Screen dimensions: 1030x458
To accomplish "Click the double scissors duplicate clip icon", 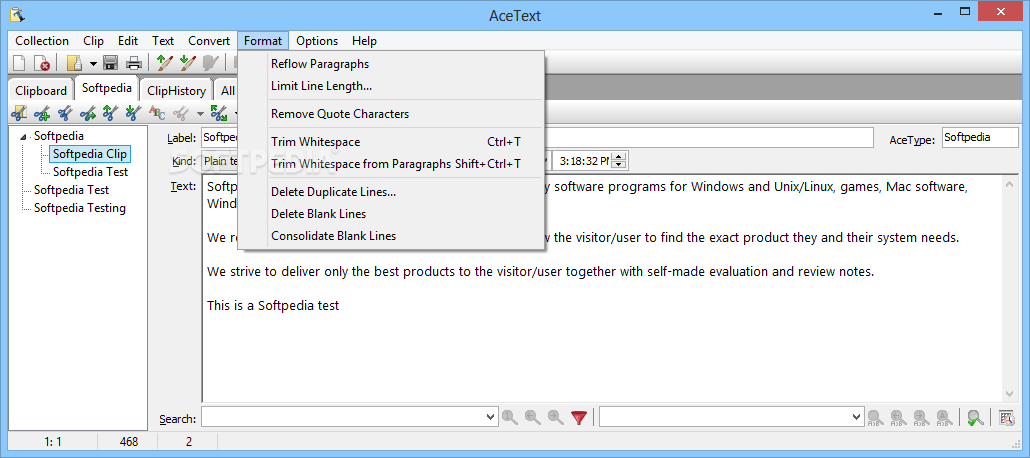I will pyautogui.click(x=64, y=113).
